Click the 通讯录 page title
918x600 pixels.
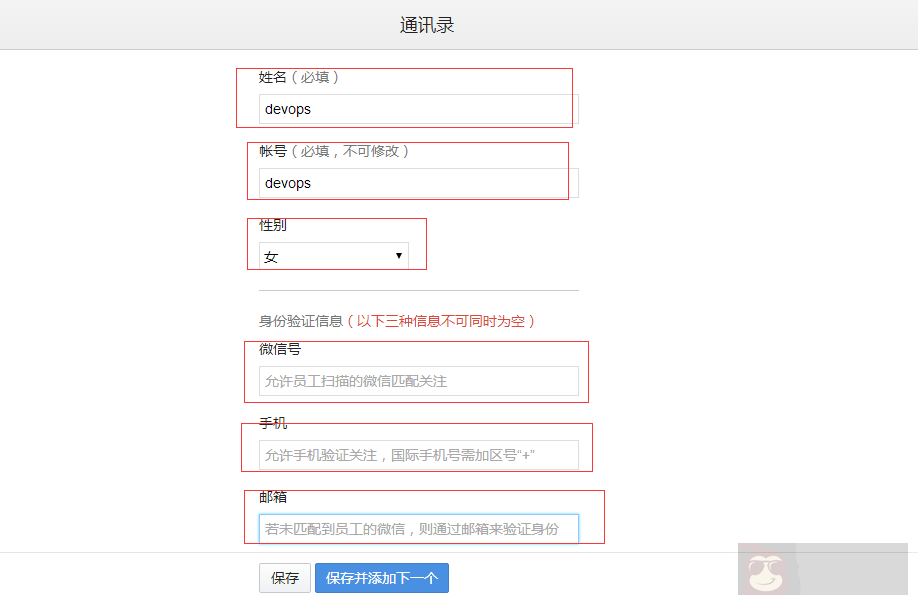[x=427, y=23]
